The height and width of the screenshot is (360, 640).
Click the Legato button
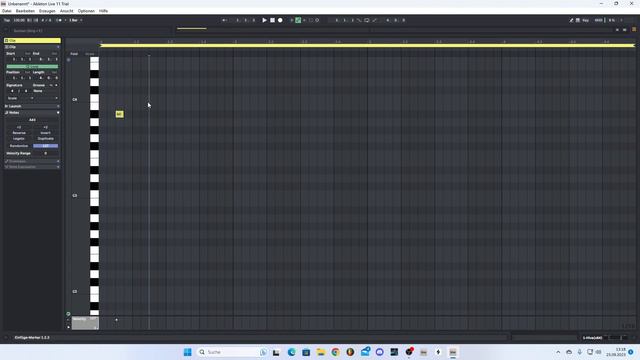(19, 139)
